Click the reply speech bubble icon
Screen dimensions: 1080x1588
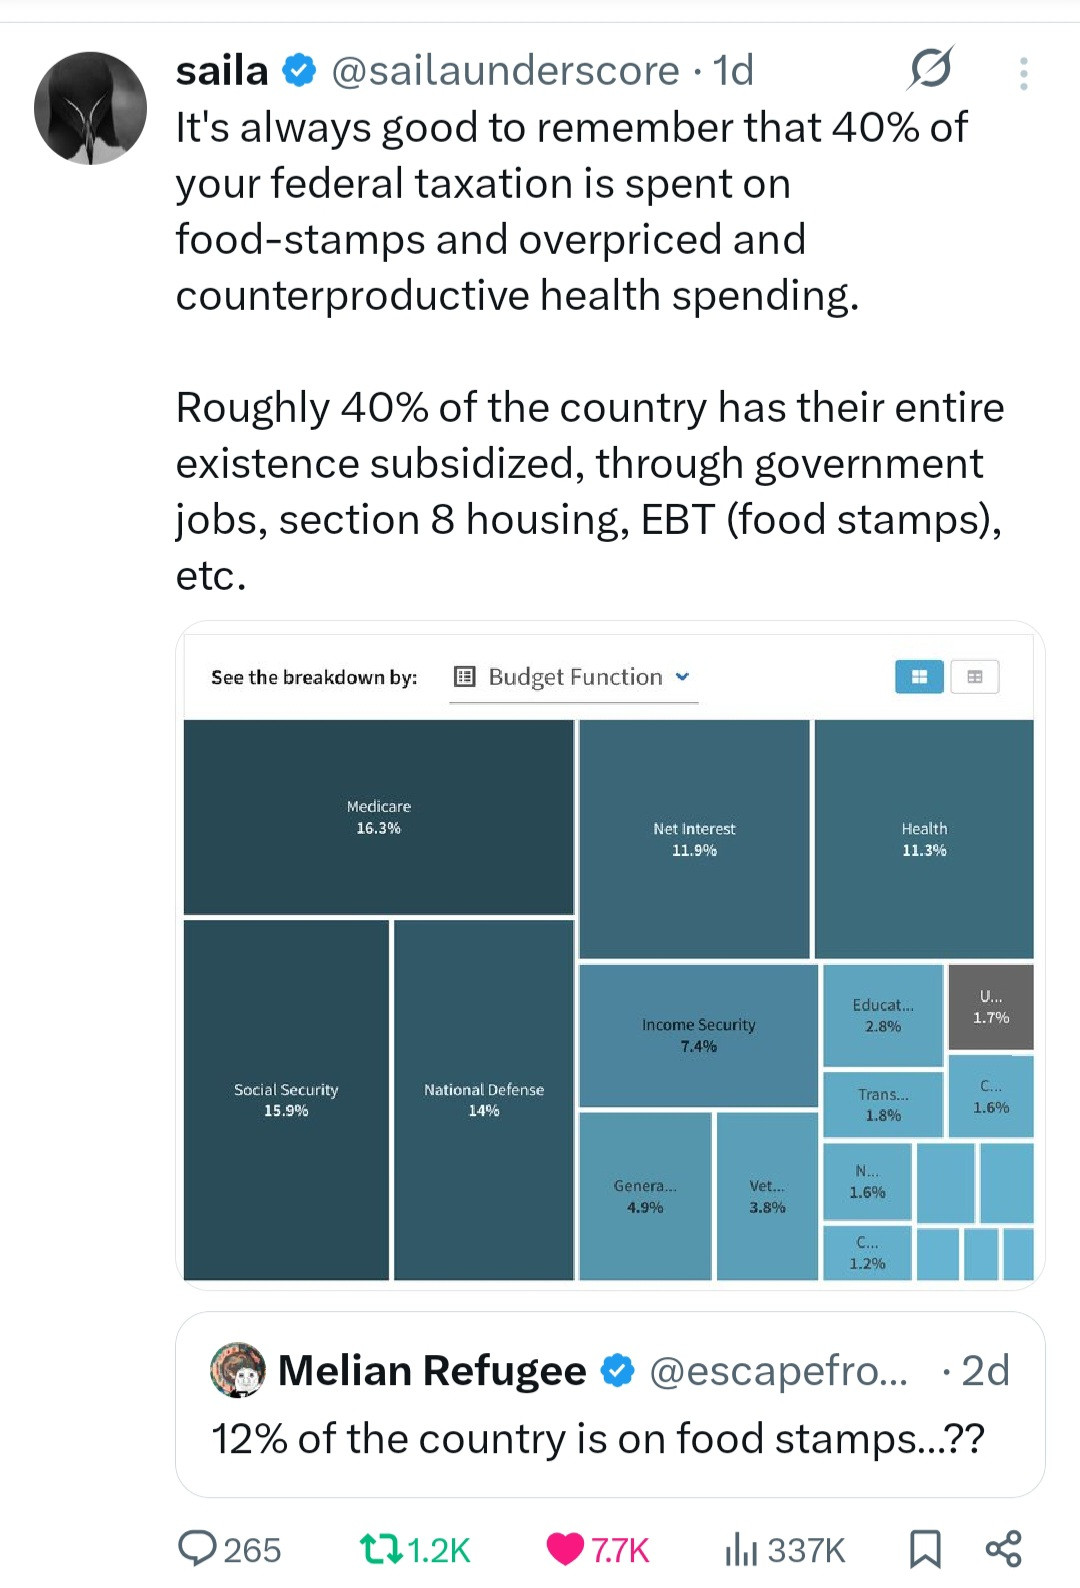(x=197, y=1549)
